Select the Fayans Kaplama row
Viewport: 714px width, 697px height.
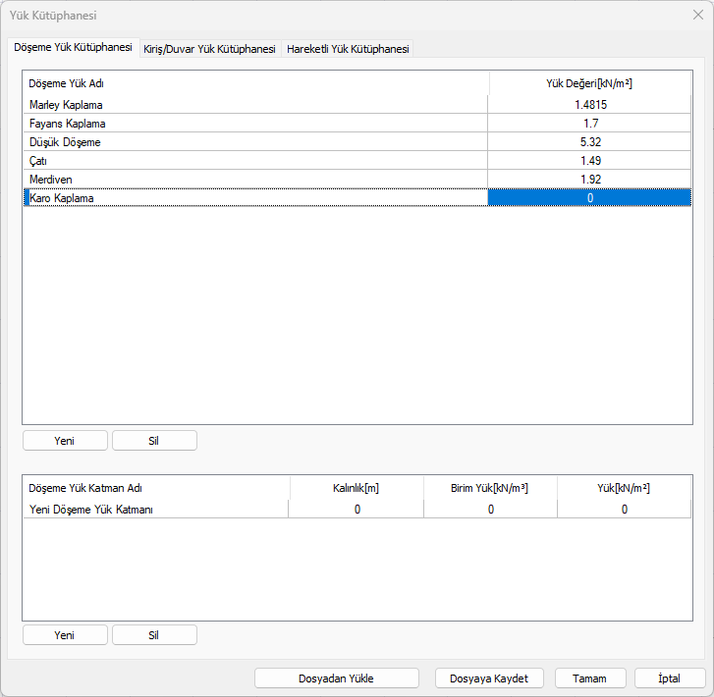tap(68, 124)
